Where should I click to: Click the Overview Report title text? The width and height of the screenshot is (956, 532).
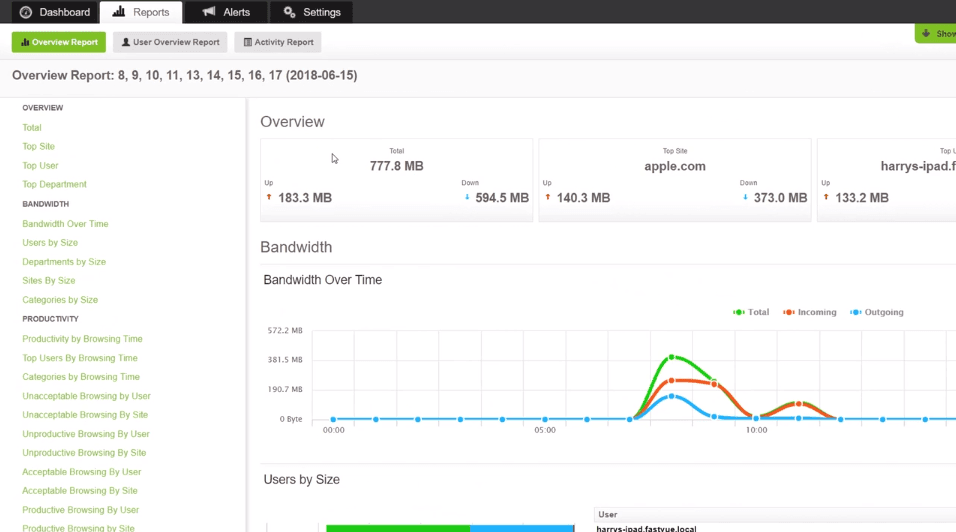coord(185,76)
